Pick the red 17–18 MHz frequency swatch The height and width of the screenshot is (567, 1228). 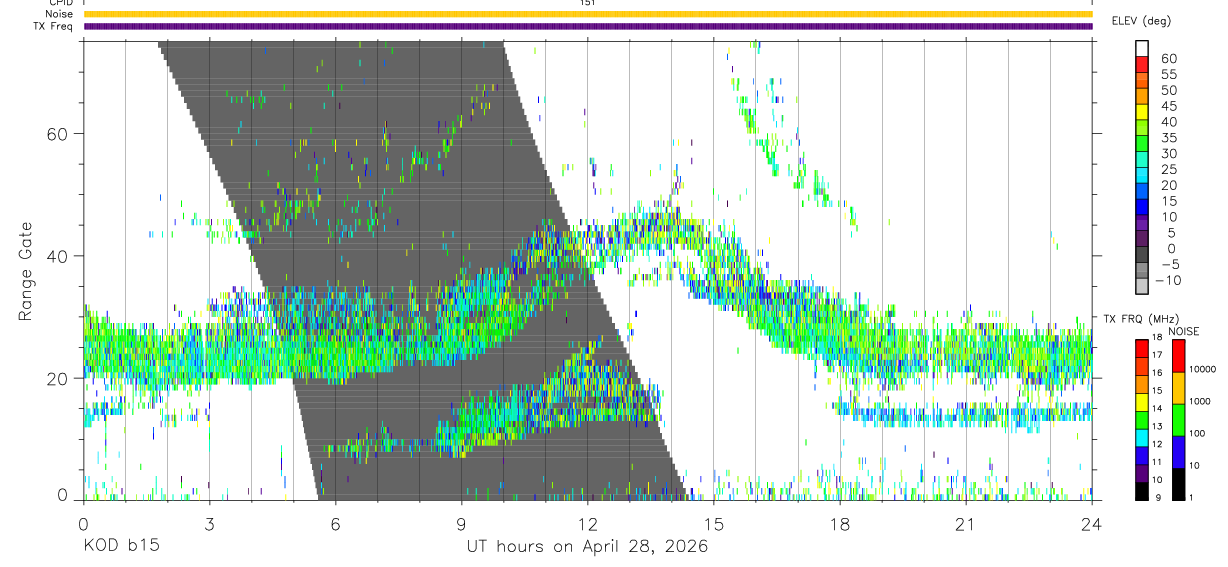(x=1140, y=348)
